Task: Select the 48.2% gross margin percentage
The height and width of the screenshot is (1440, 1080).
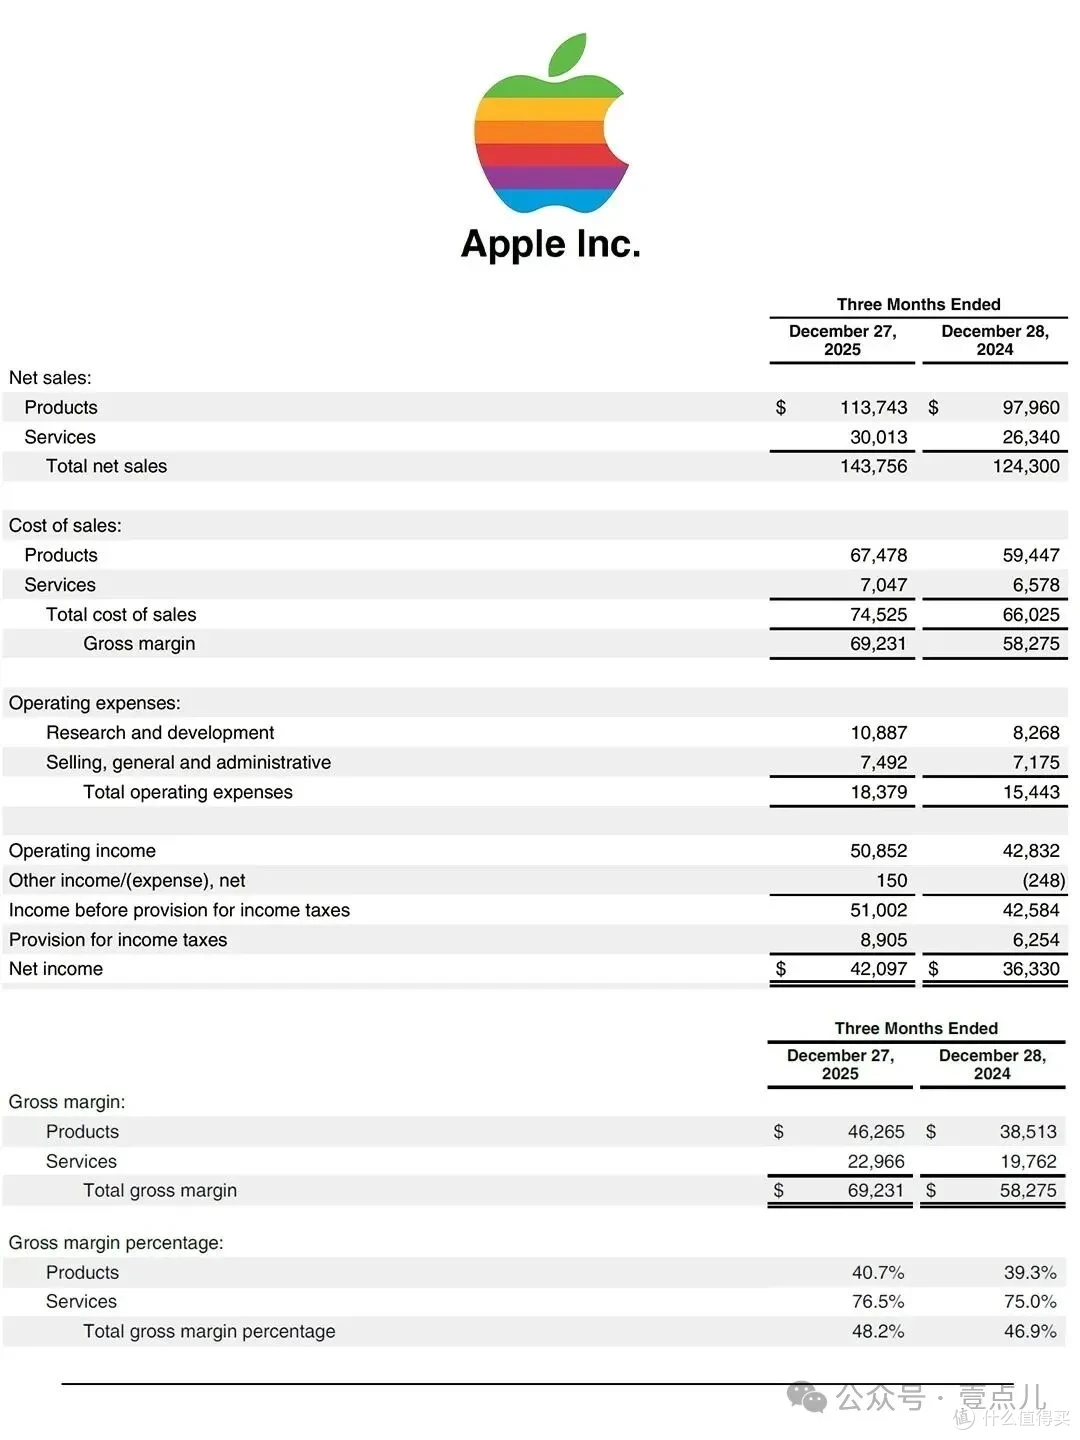Action: coord(878,1332)
